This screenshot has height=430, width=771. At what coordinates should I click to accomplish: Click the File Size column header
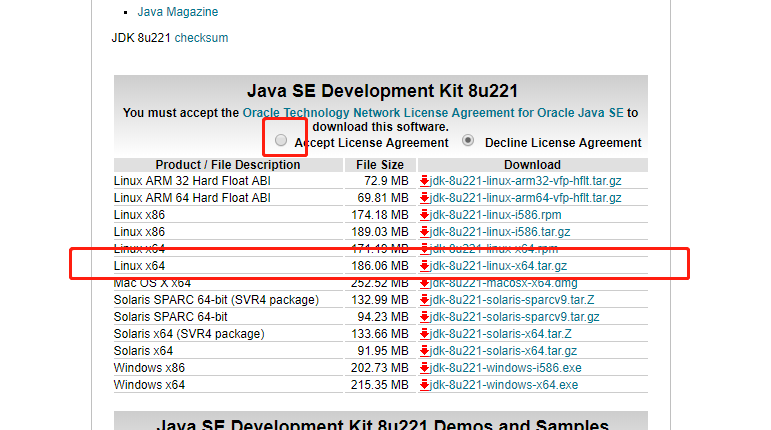tap(380, 165)
